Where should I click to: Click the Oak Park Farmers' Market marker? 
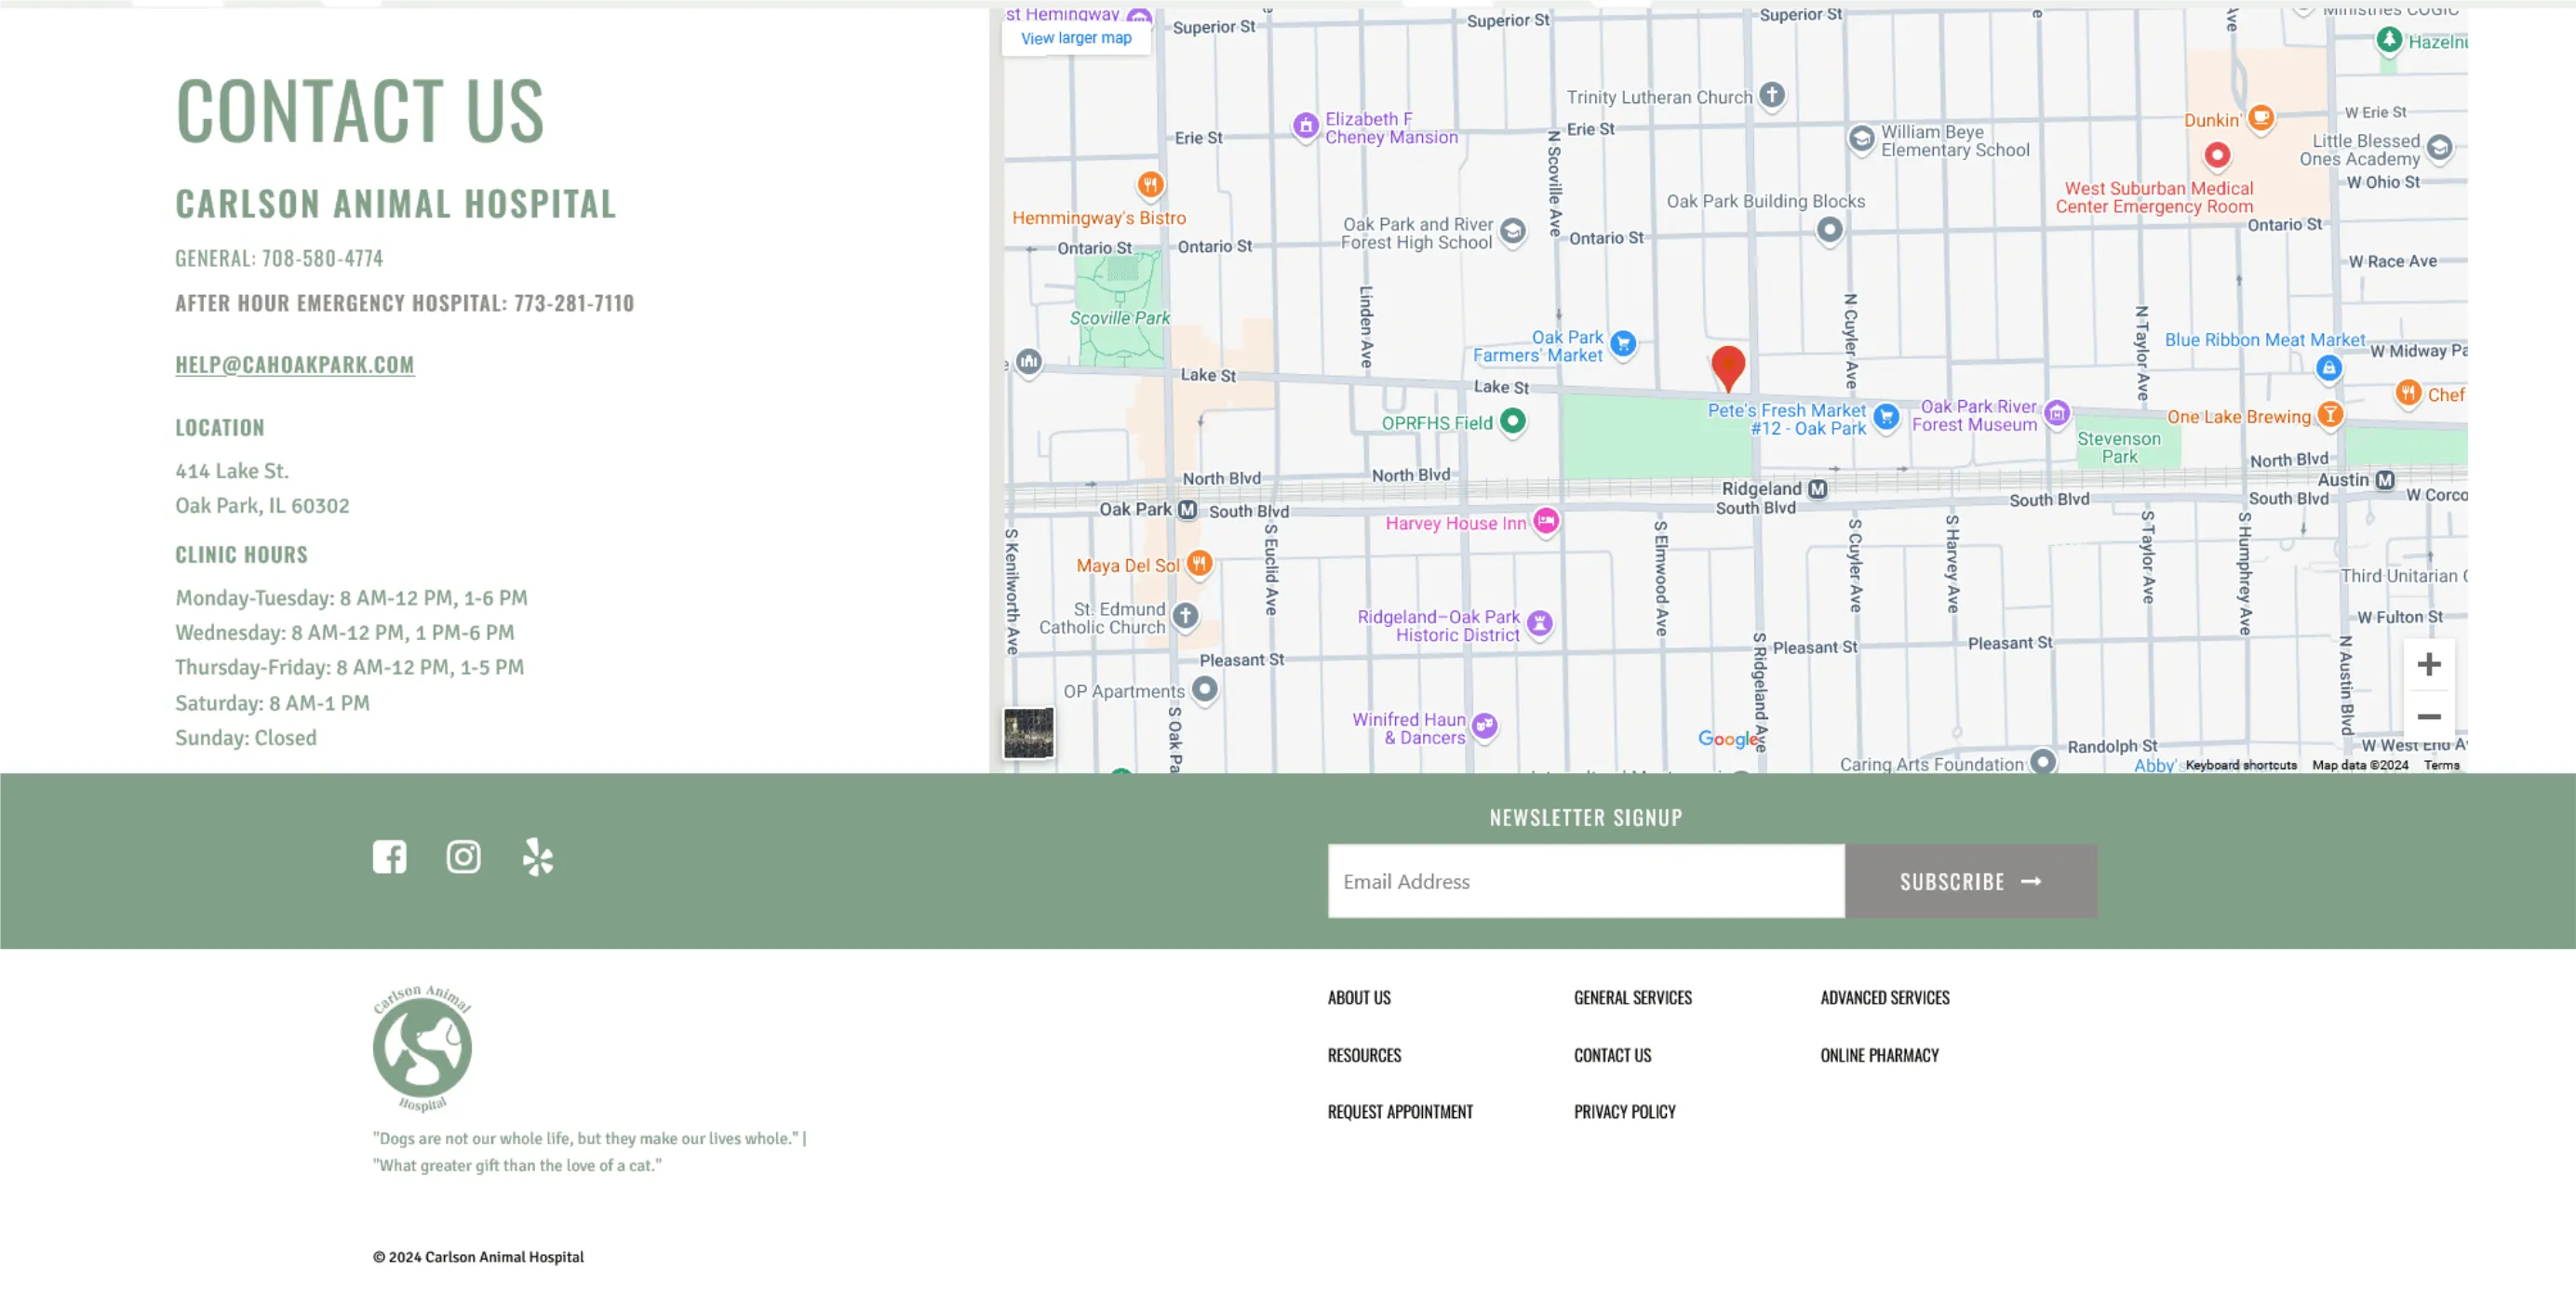pos(1623,344)
